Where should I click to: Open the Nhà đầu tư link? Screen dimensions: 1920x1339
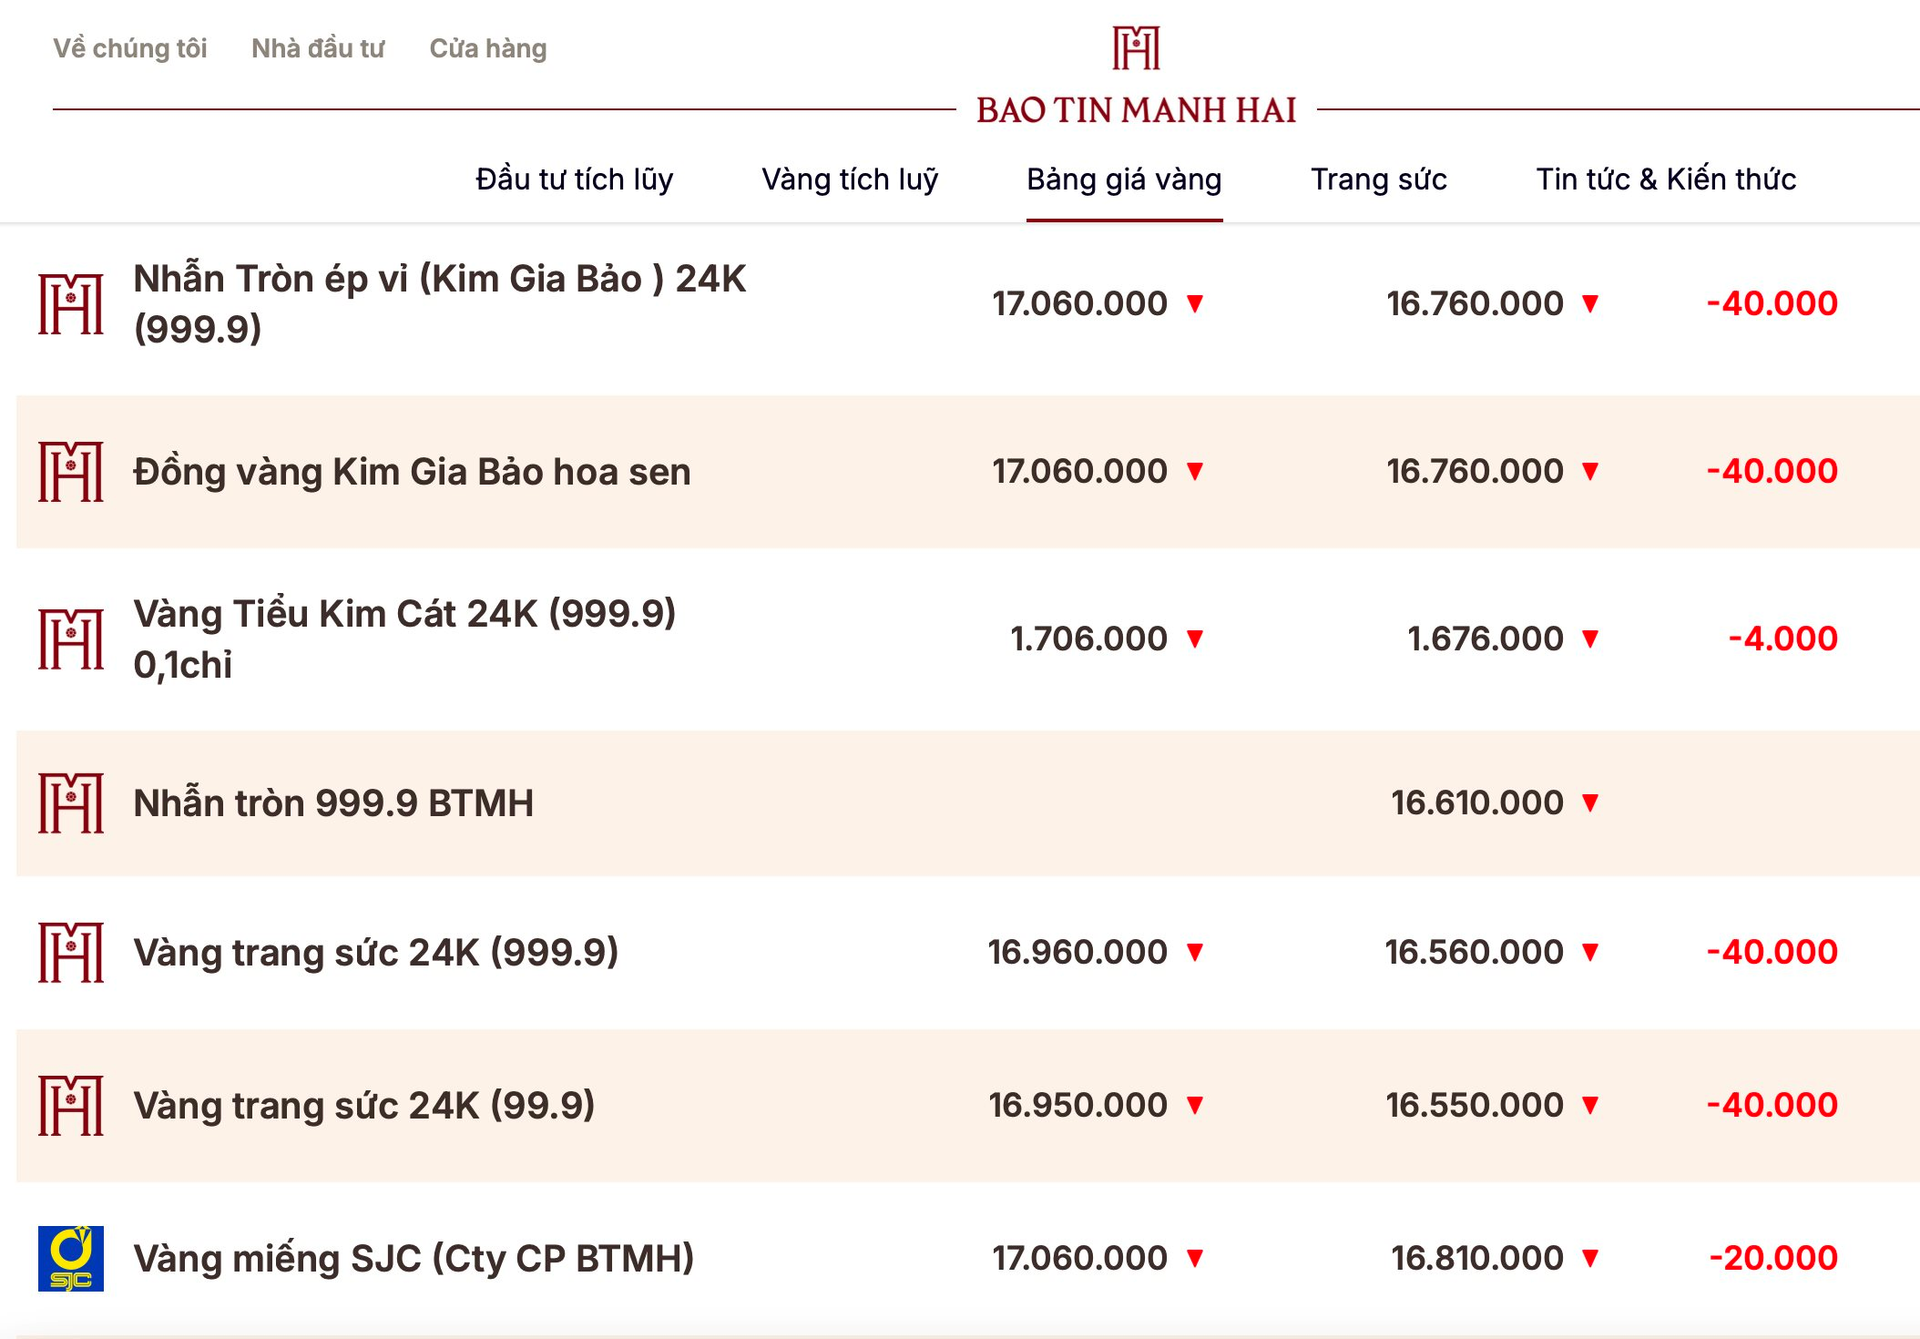point(318,49)
